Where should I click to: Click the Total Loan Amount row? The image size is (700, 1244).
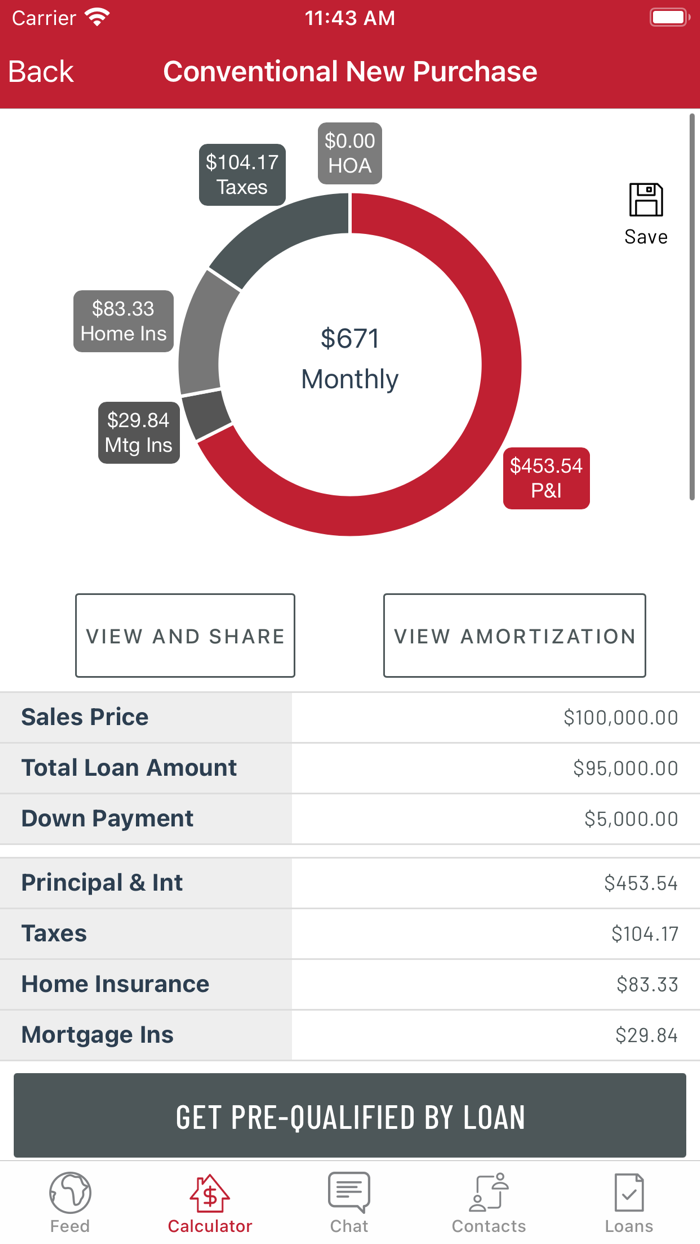[350, 768]
